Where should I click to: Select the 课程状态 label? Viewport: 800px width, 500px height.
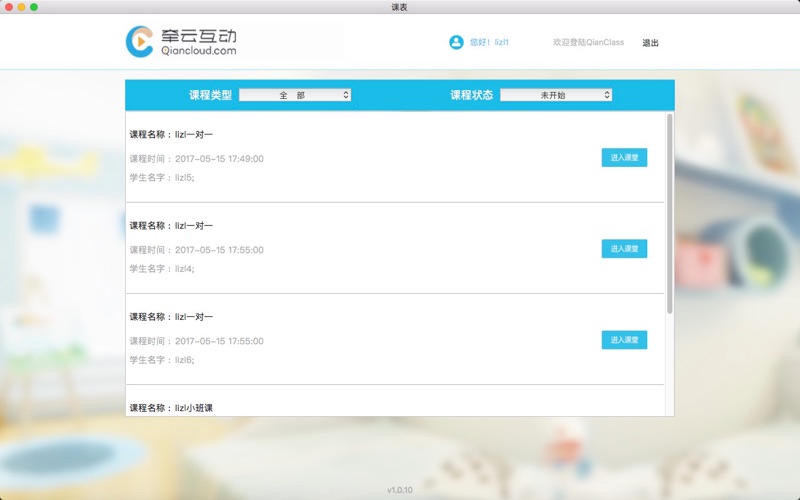pyautogui.click(x=471, y=95)
